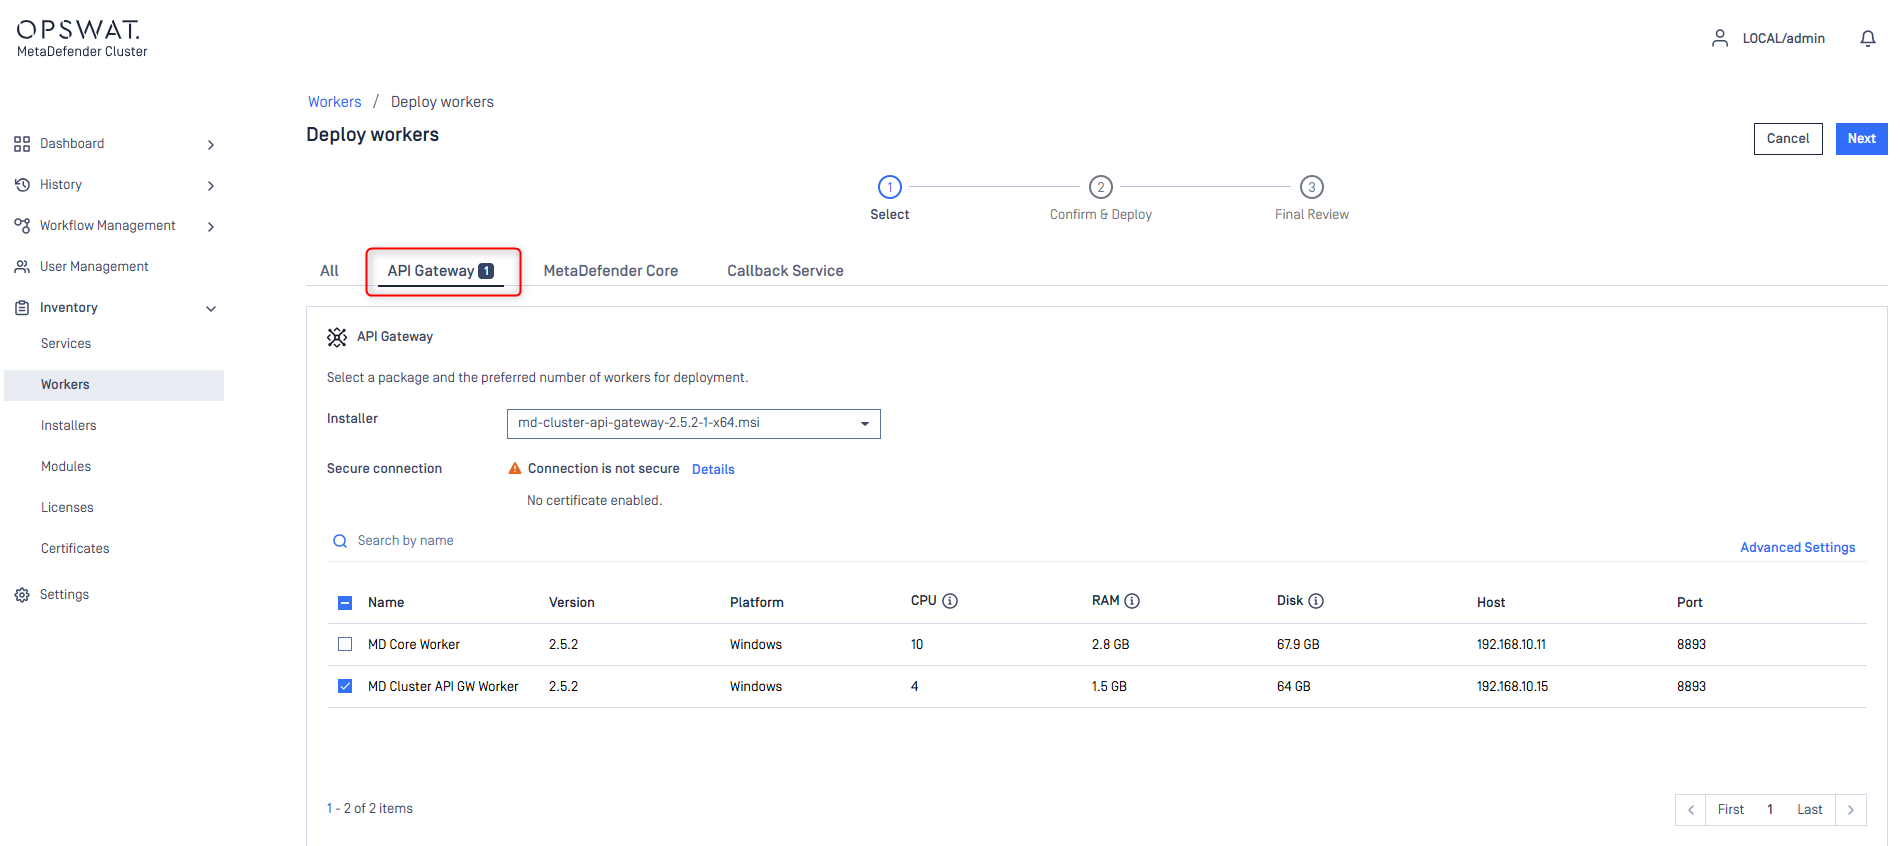Switch to the MetaDefender Core tab

610,271
